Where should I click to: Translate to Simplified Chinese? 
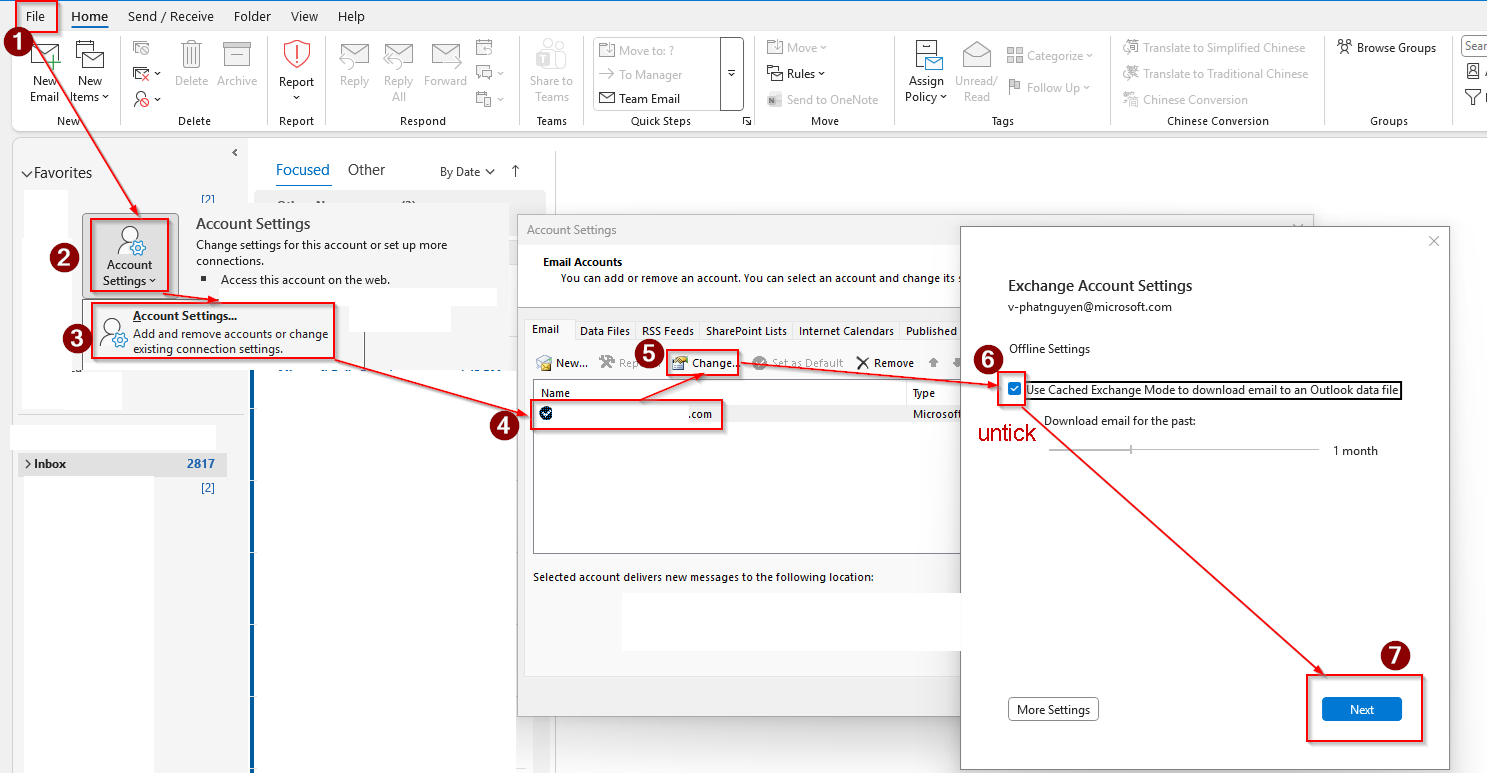pos(1214,48)
